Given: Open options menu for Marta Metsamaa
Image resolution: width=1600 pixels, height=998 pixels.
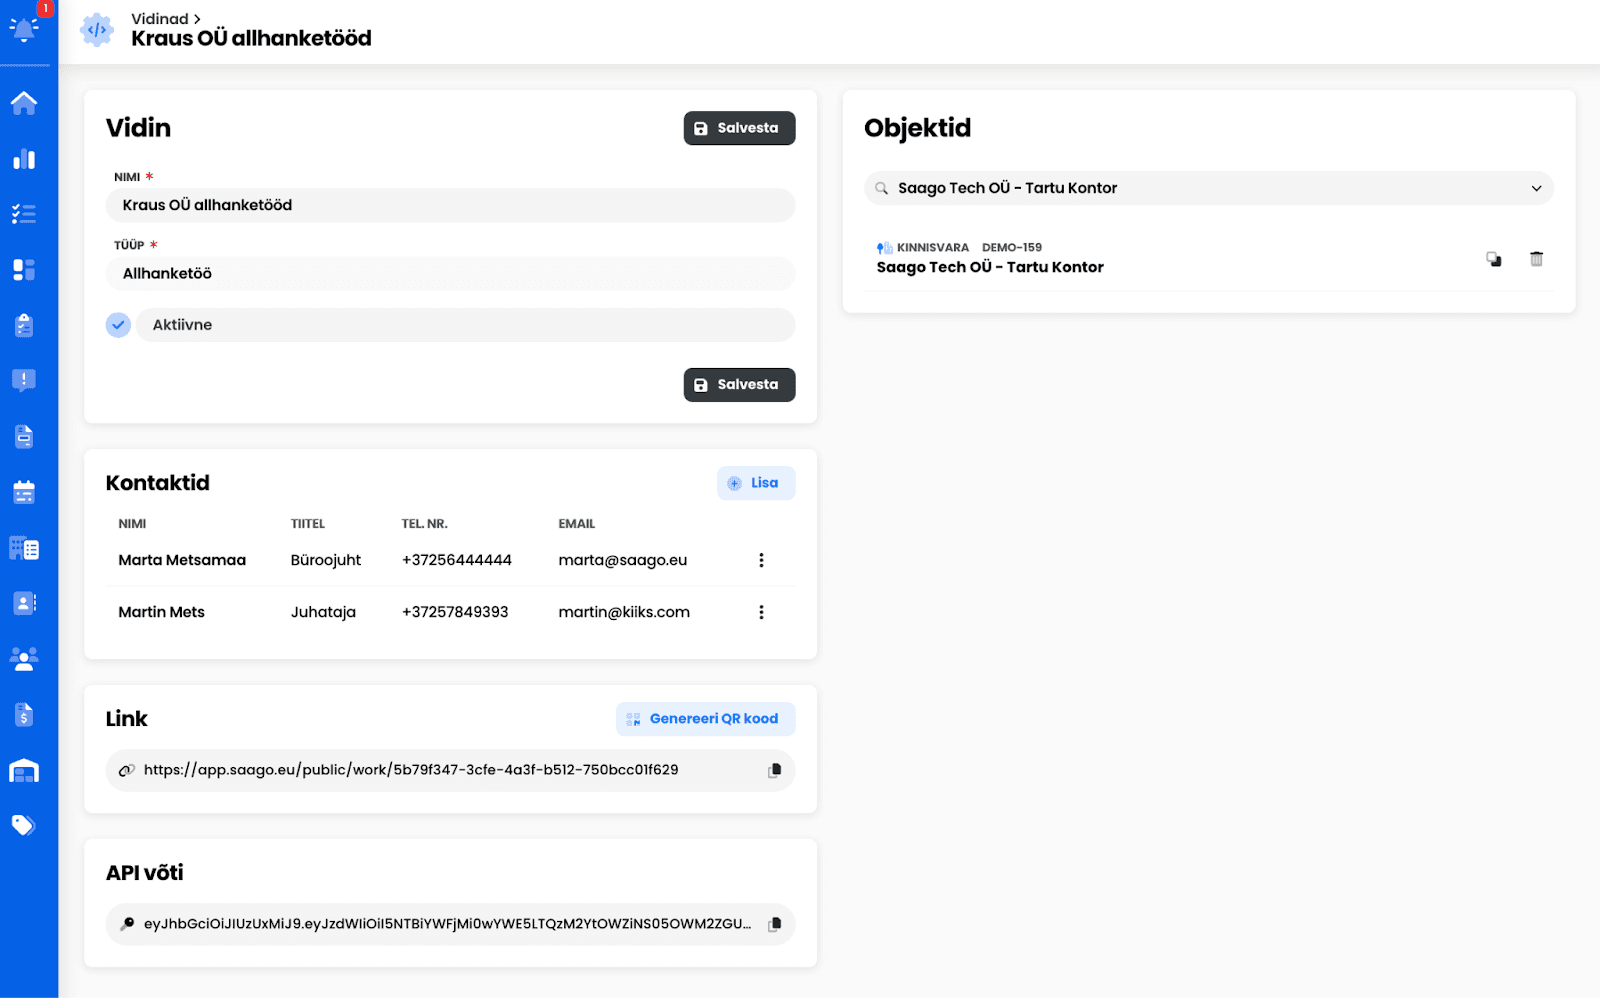Looking at the screenshot, I should point(761,560).
